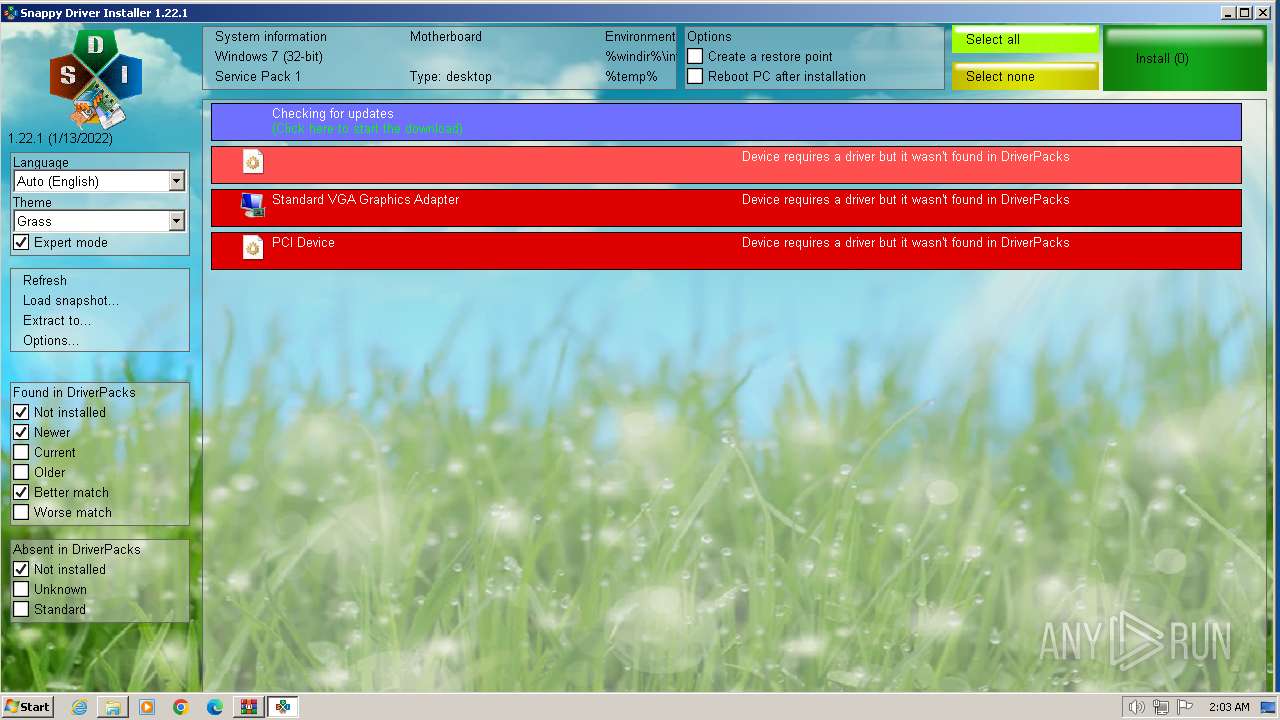Click Refresh in the side menu

[45, 281]
